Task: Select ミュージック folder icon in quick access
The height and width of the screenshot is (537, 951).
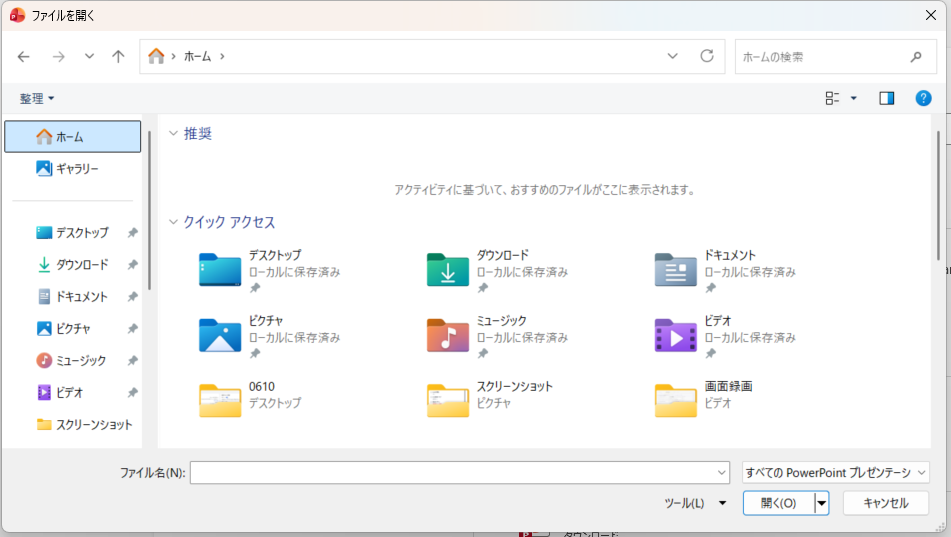Action: click(448, 335)
